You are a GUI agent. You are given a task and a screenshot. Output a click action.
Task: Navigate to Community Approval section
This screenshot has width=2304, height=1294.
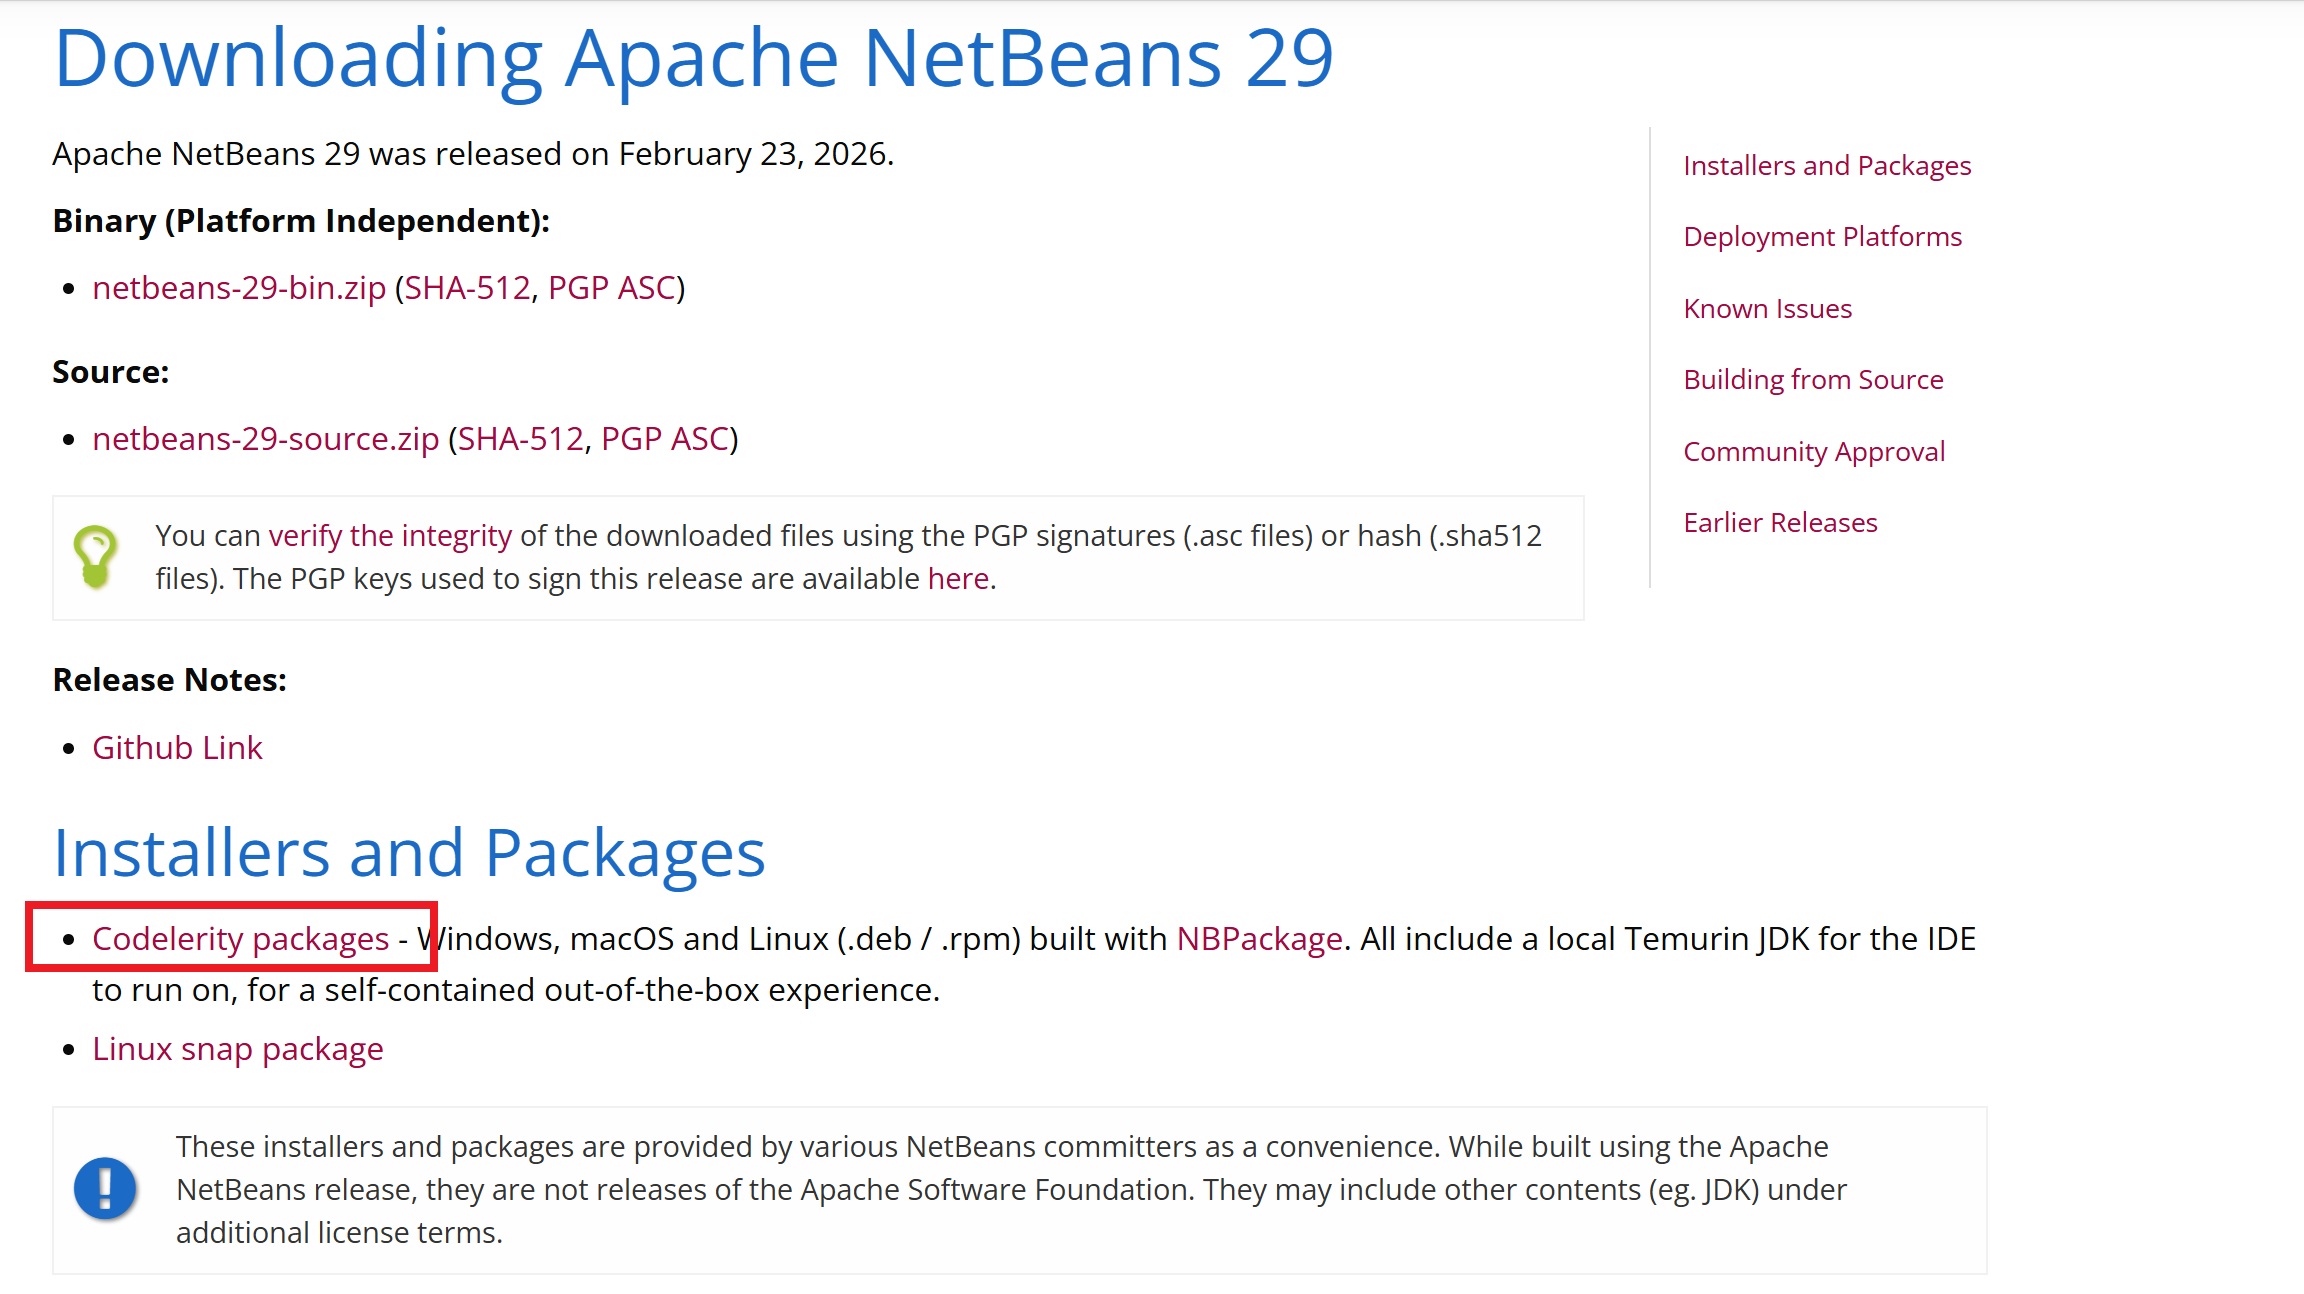[x=1814, y=452]
